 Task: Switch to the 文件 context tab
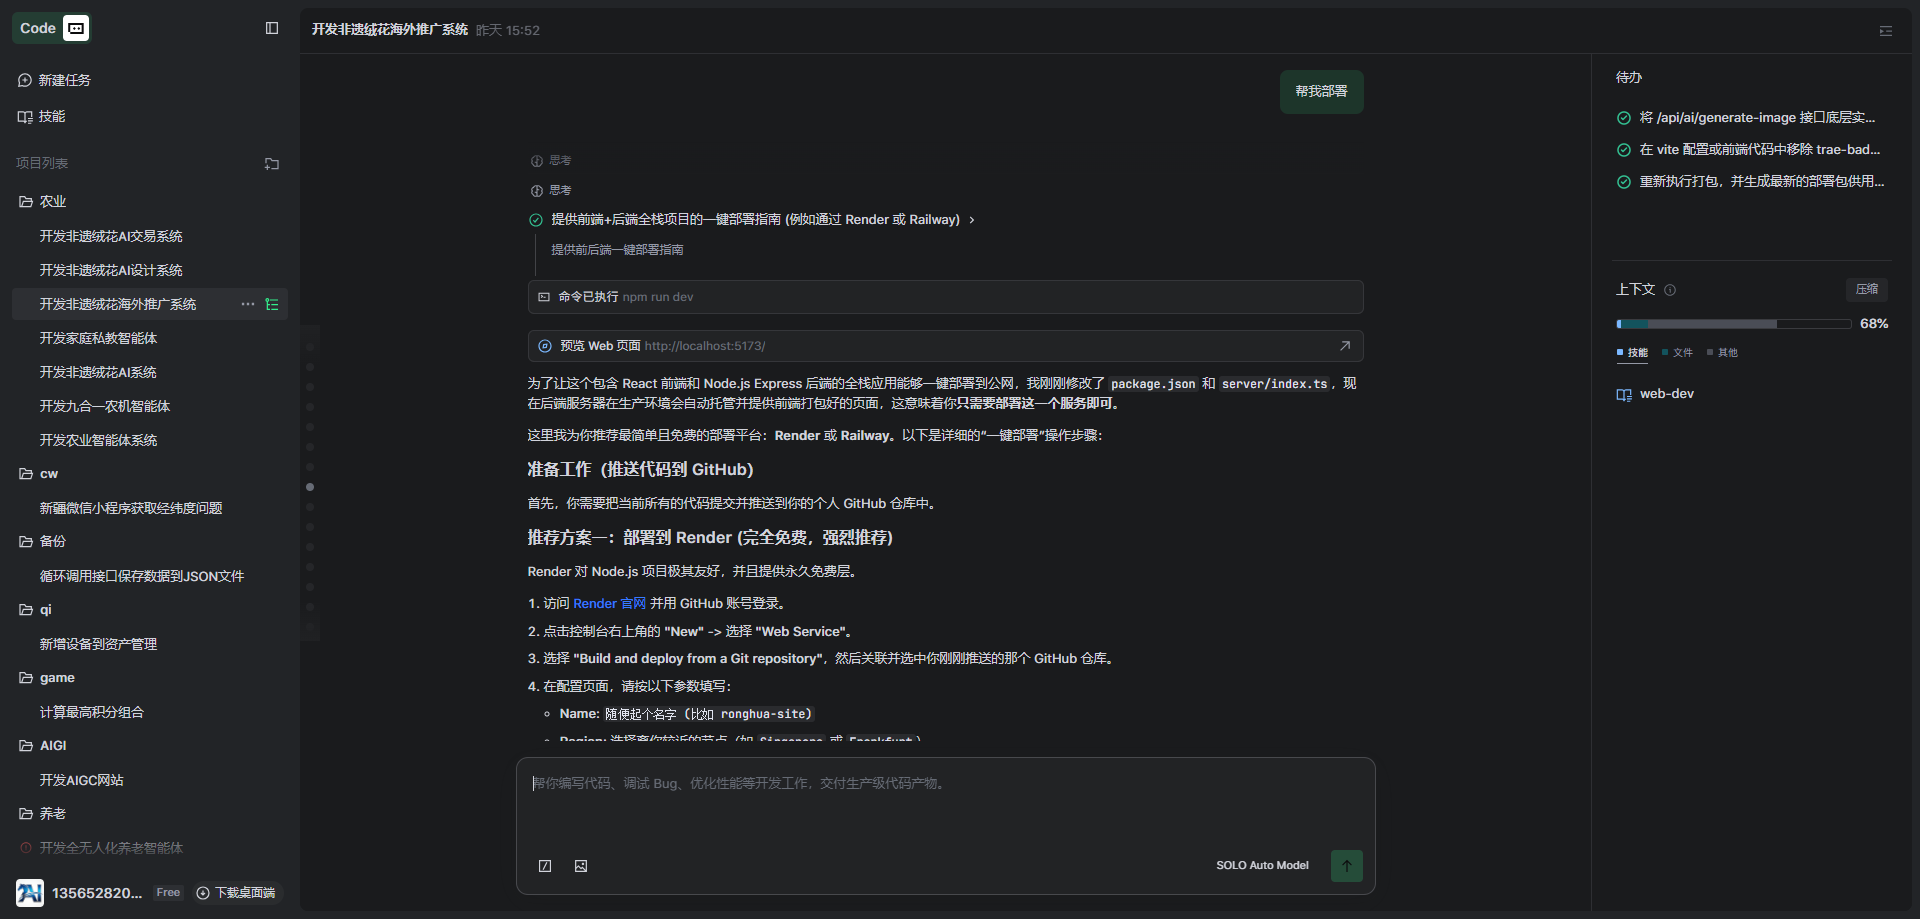(1678, 353)
